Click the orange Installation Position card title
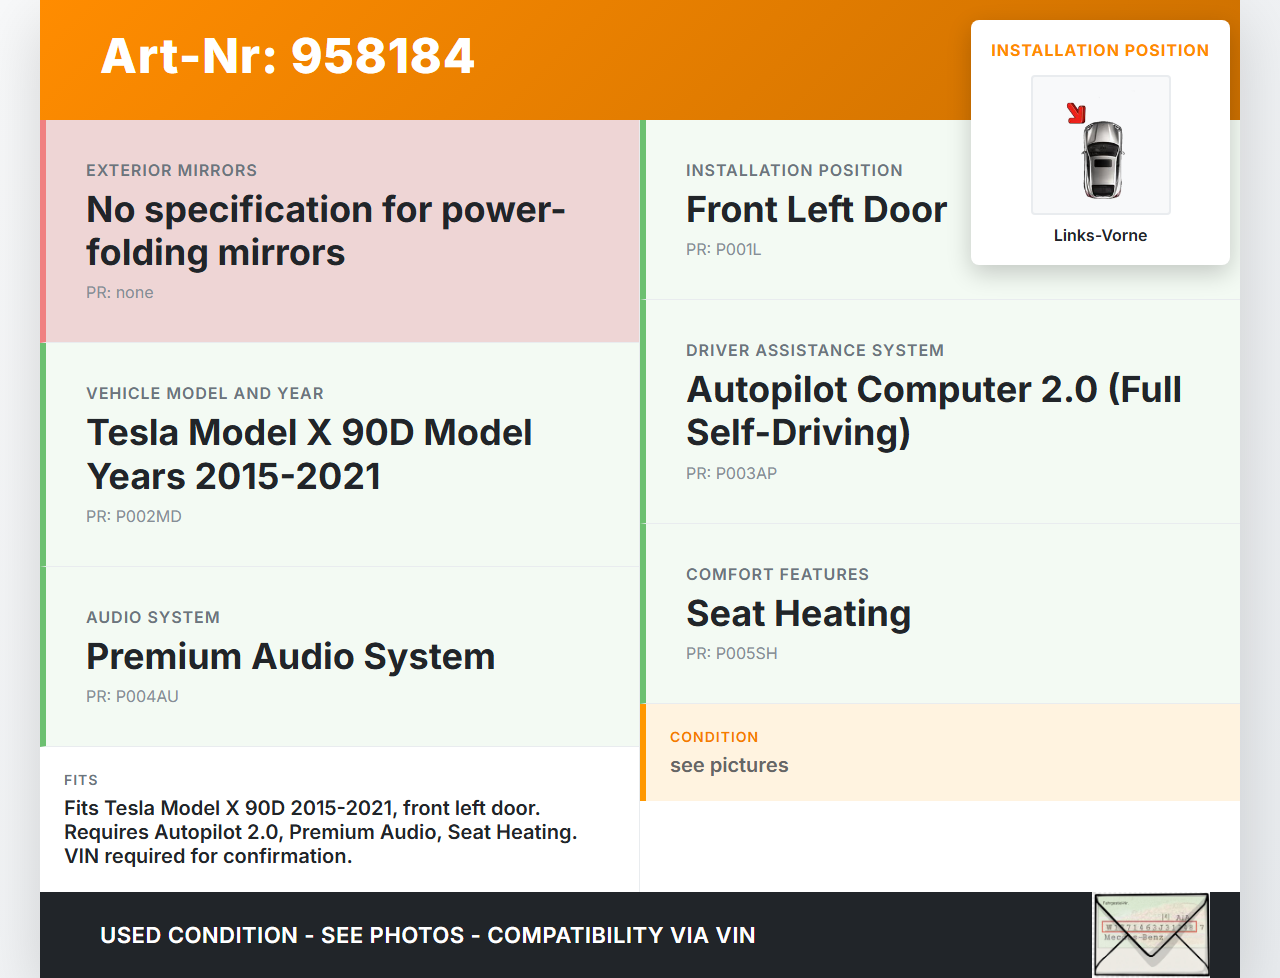Image resolution: width=1280 pixels, height=978 pixels. 1099,51
